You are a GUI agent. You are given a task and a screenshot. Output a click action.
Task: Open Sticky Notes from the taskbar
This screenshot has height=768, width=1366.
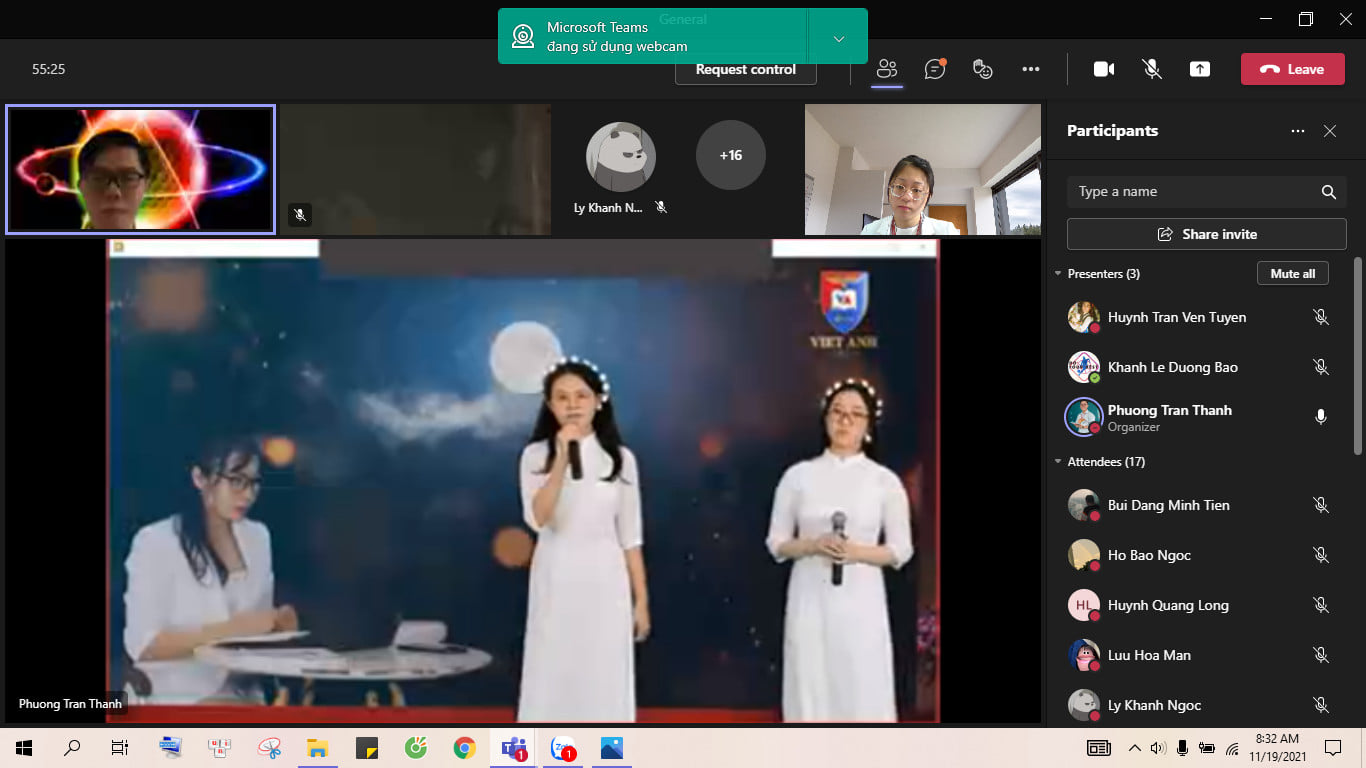[366, 747]
